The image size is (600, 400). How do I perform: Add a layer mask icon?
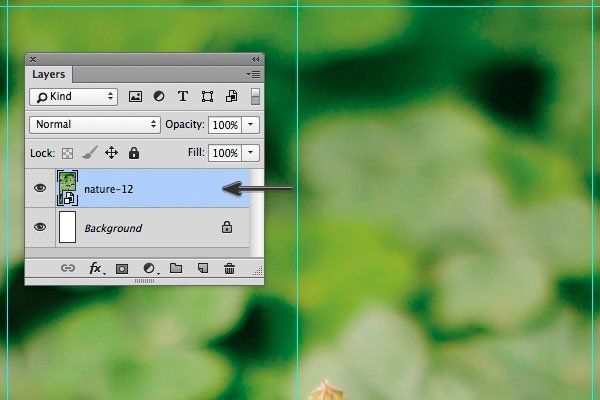point(122,269)
